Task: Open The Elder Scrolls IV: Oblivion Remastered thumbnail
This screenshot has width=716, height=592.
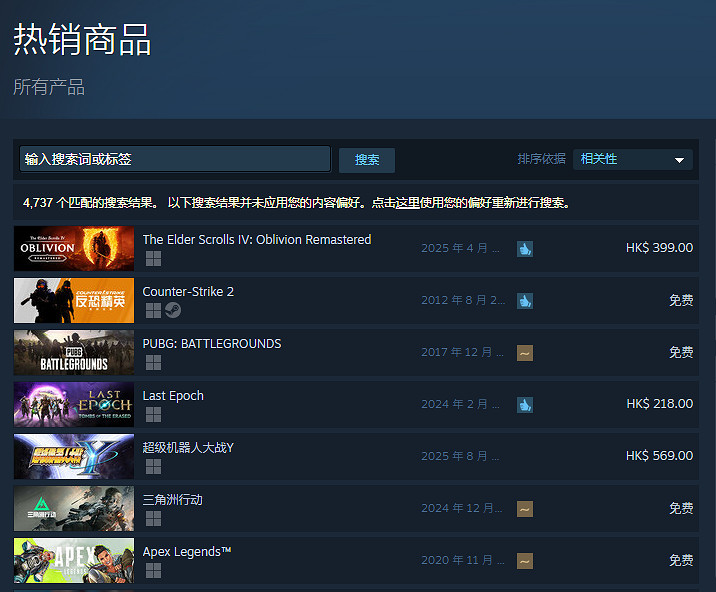Action: (x=74, y=248)
